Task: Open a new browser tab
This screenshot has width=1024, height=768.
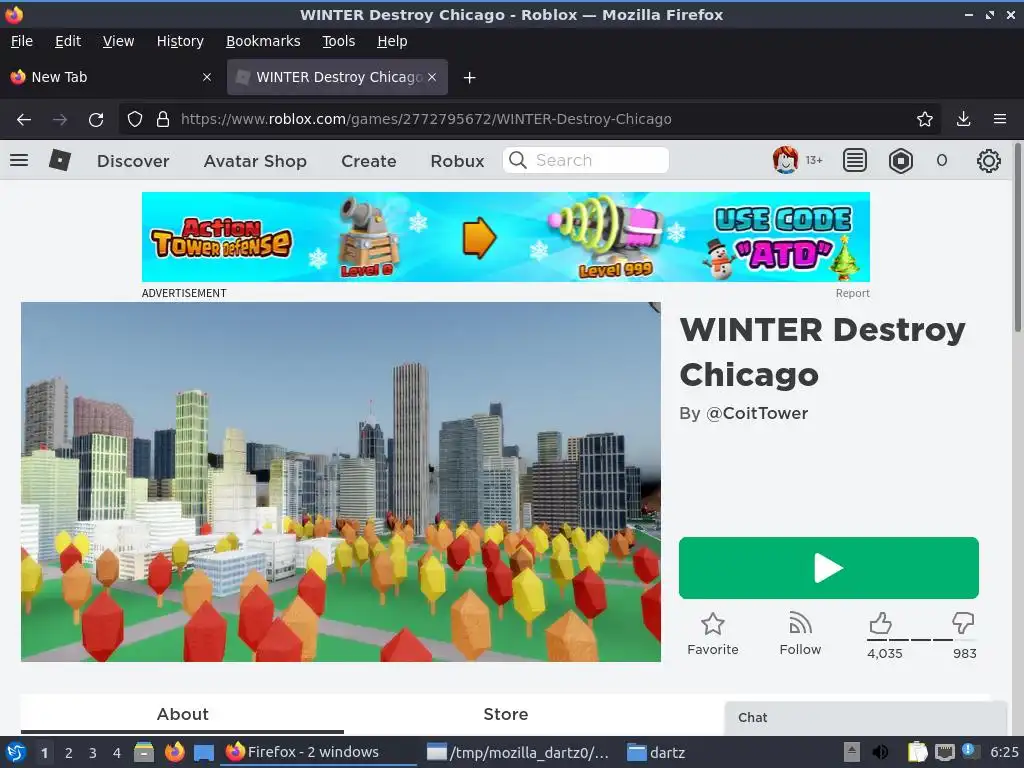Action: (x=469, y=78)
